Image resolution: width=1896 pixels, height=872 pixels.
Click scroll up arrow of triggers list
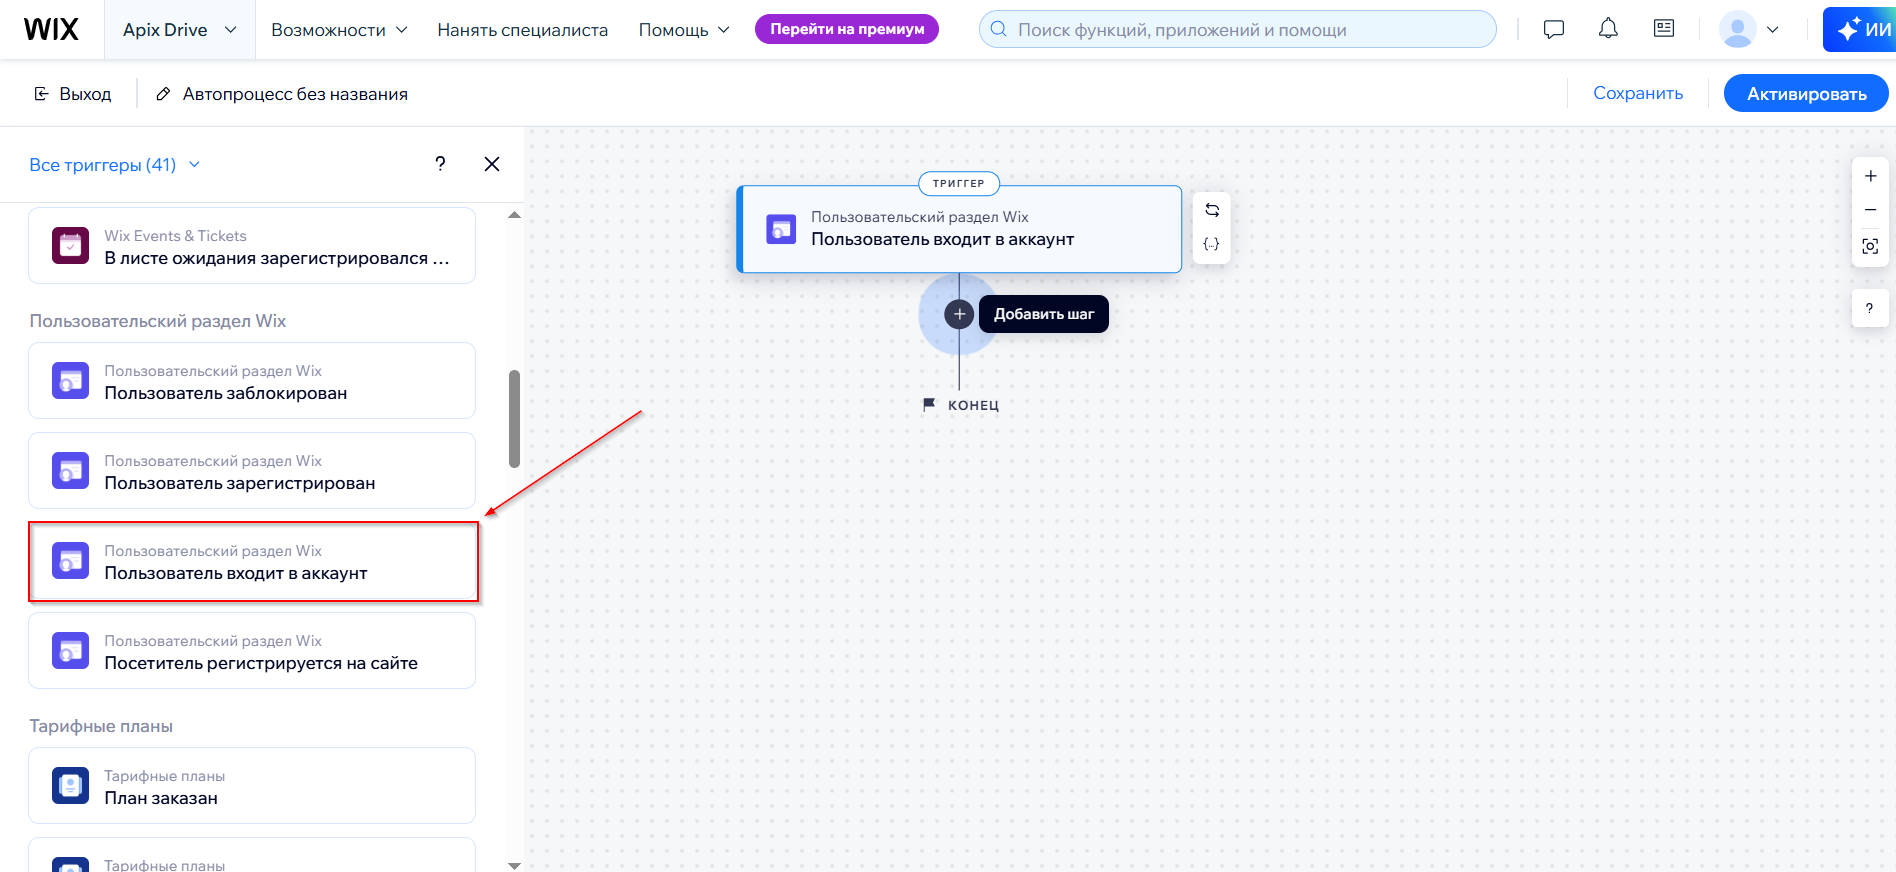[514, 215]
